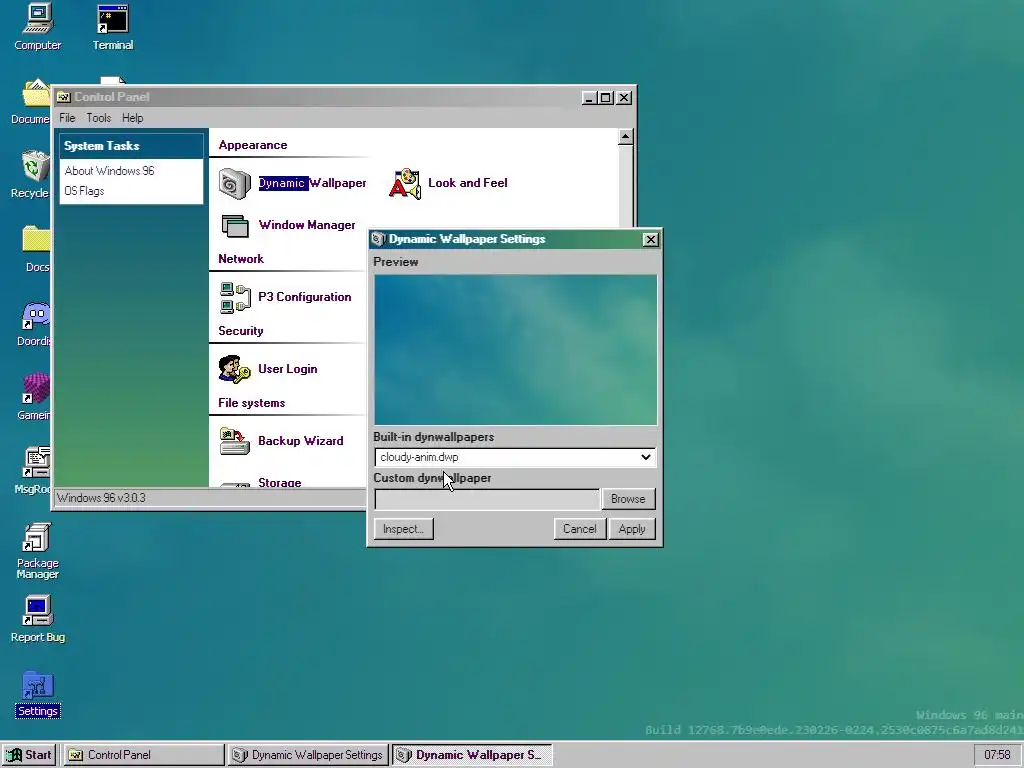Select the Settings desktop icon
Viewport: 1024px width, 768px height.
[37, 694]
